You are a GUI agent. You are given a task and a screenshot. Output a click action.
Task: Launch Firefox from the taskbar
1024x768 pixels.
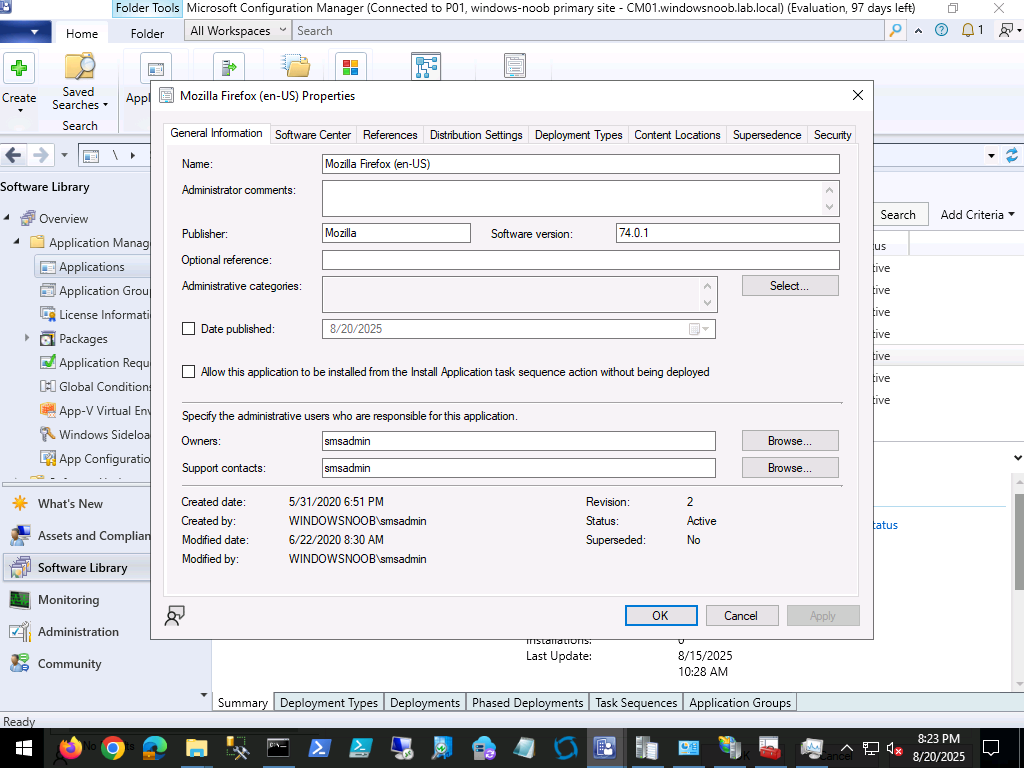point(71,748)
